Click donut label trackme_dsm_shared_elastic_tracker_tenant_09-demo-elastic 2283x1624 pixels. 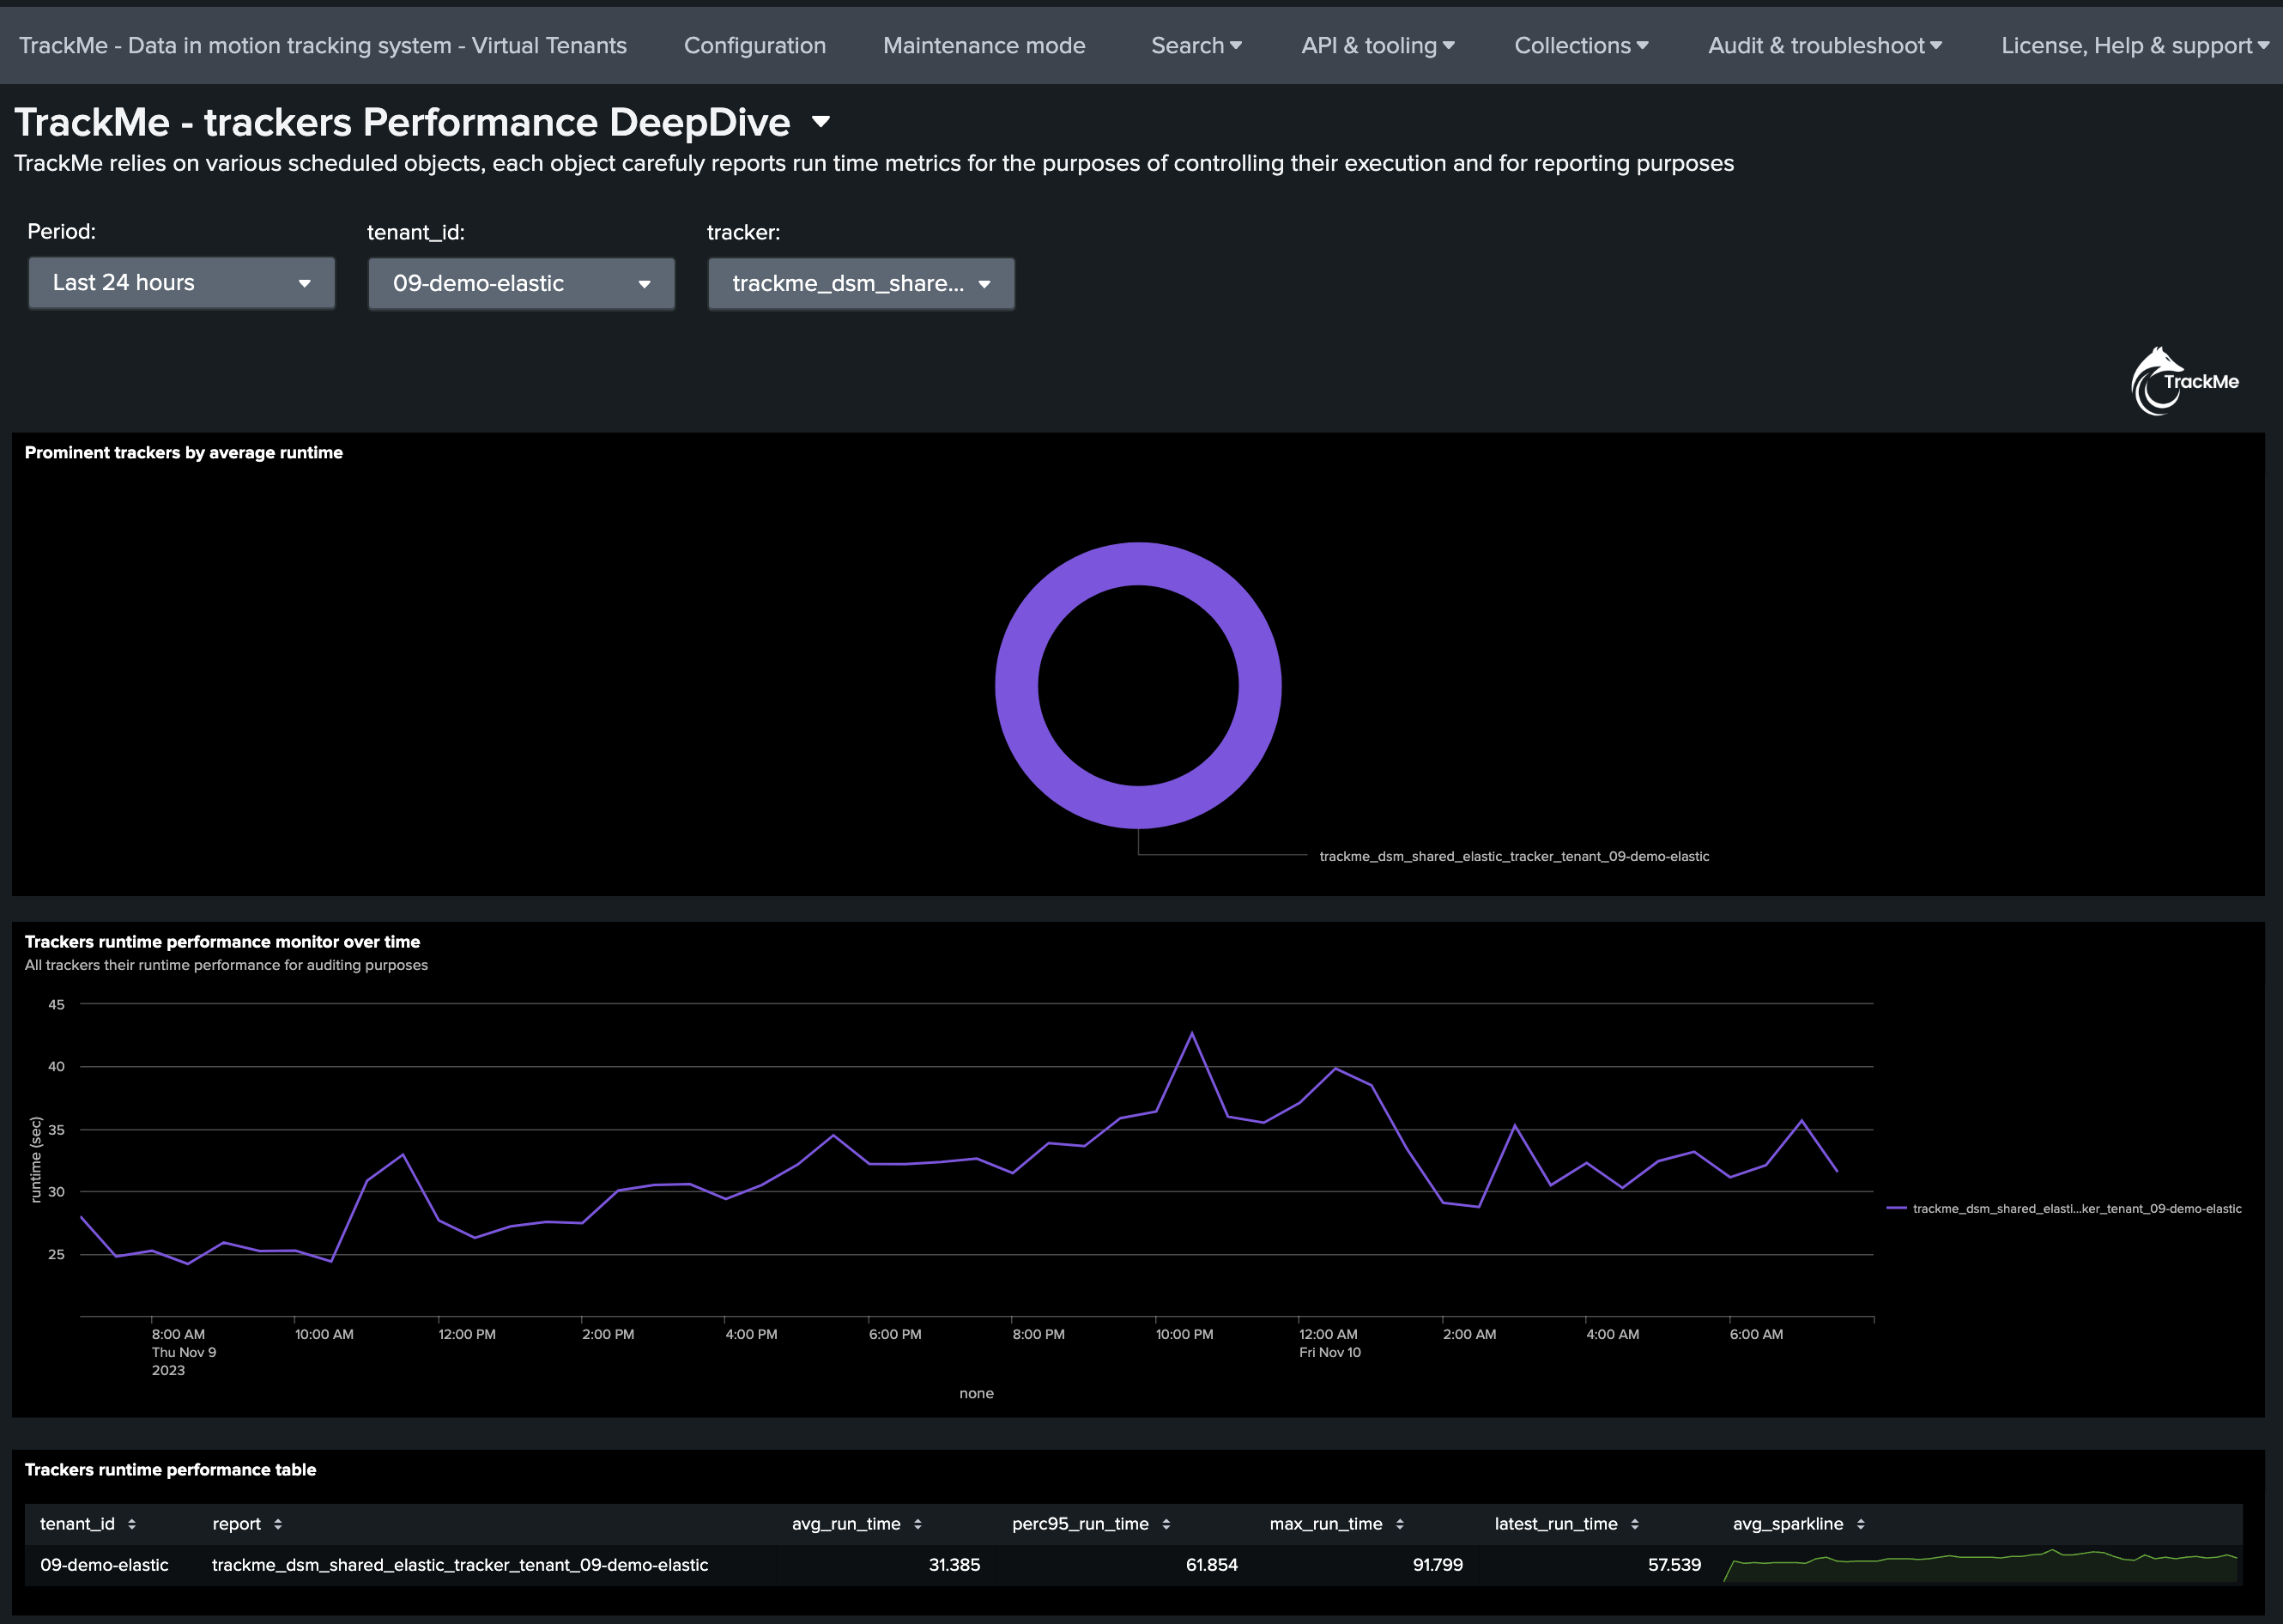[x=1514, y=856]
